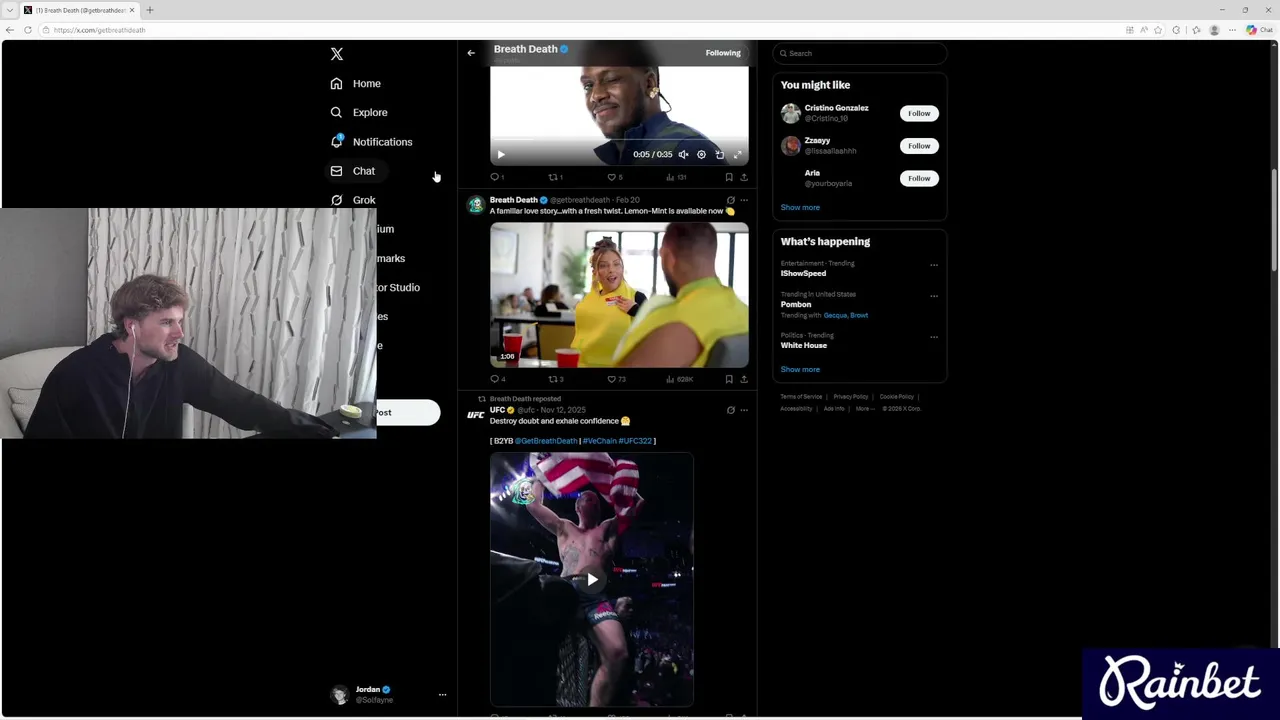The height and width of the screenshot is (720, 1280).
Task: Show more under You might like
Action: [x=800, y=207]
